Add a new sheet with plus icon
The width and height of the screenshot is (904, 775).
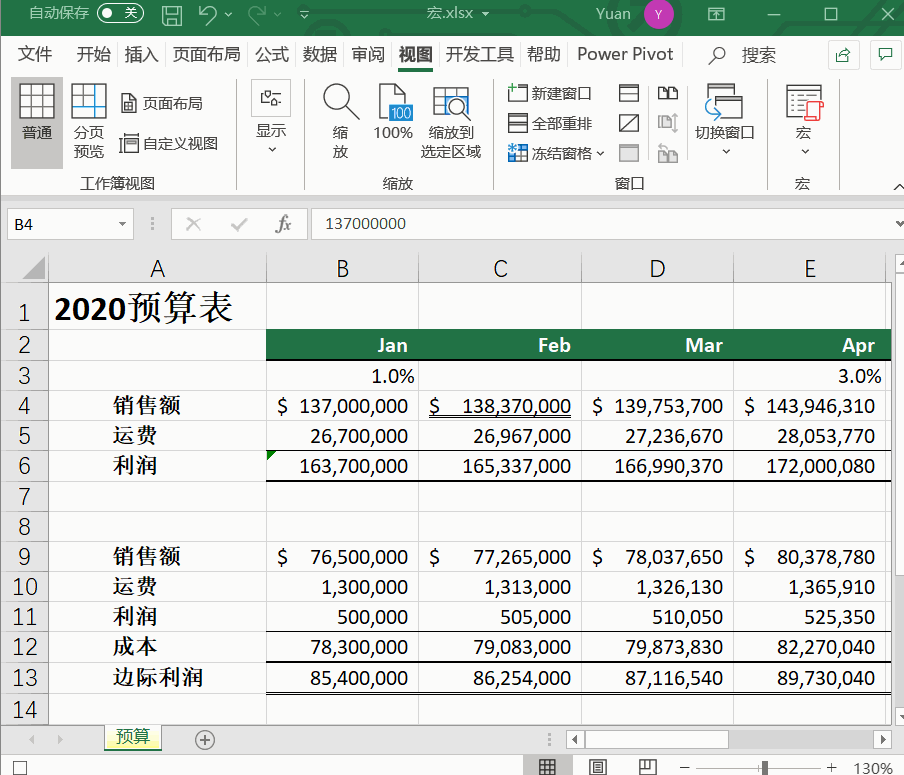205,740
